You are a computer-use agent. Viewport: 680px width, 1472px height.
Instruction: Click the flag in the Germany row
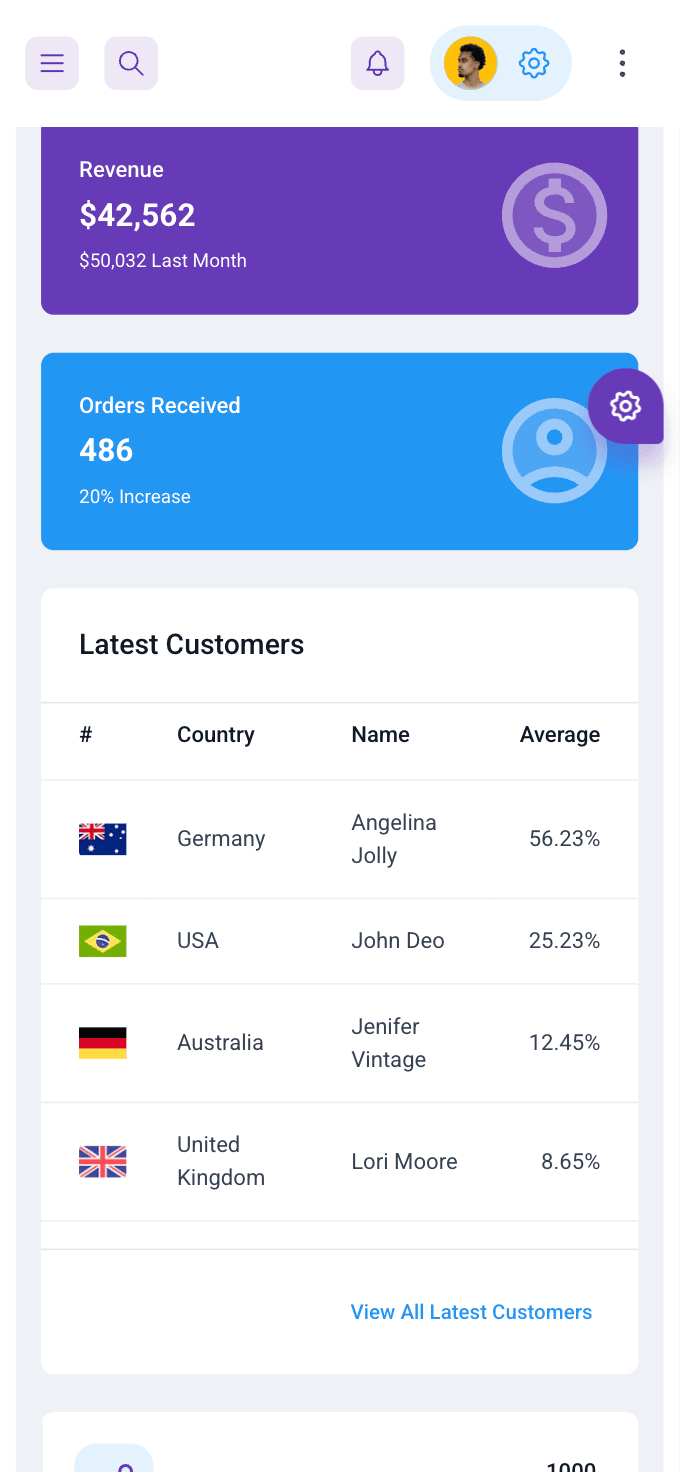[103, 839]
